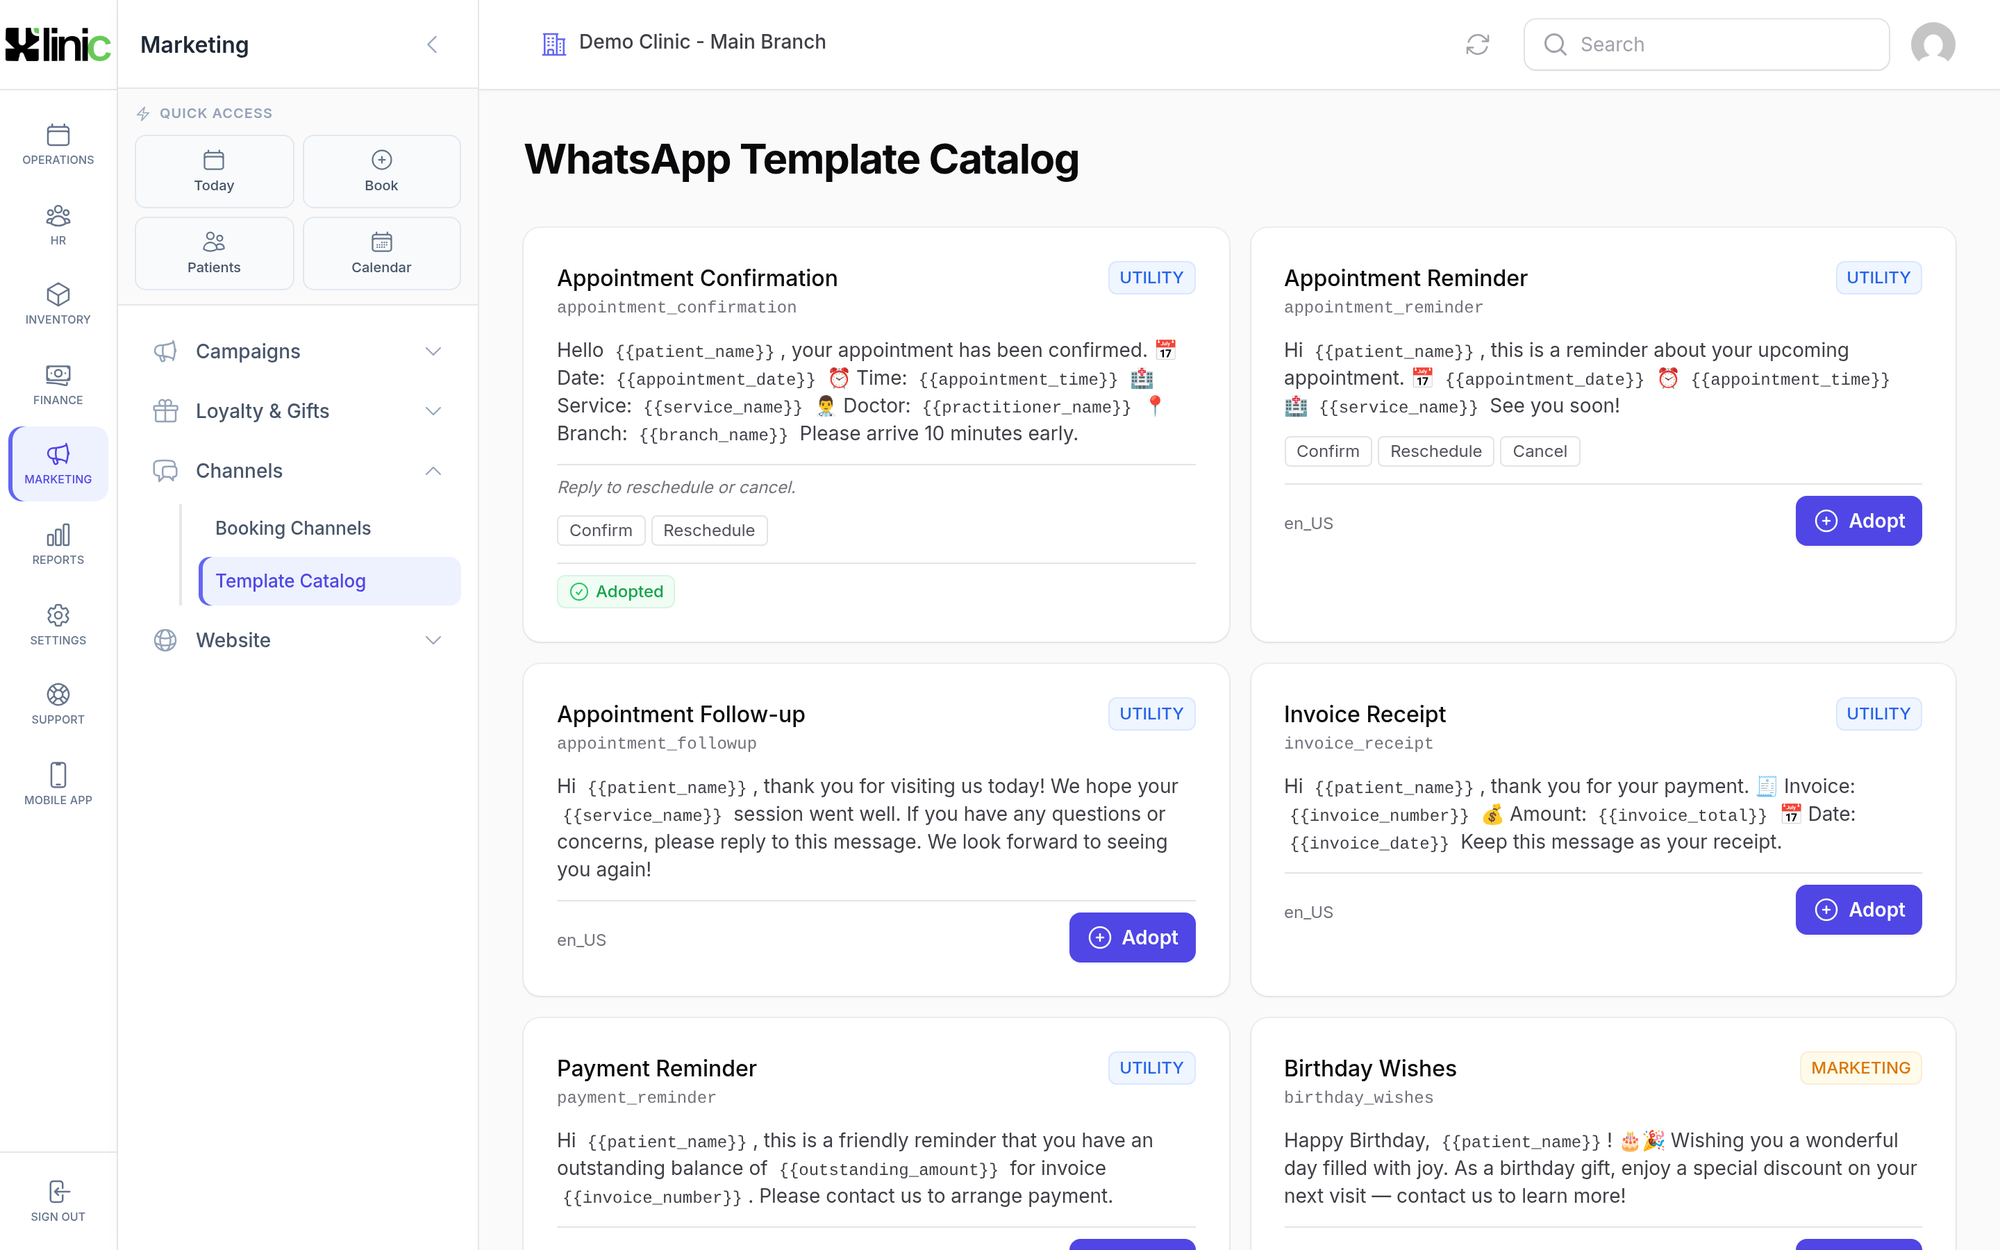Open the Operations section icon
2000x1250 pixels.
click(x=58, y=135)
